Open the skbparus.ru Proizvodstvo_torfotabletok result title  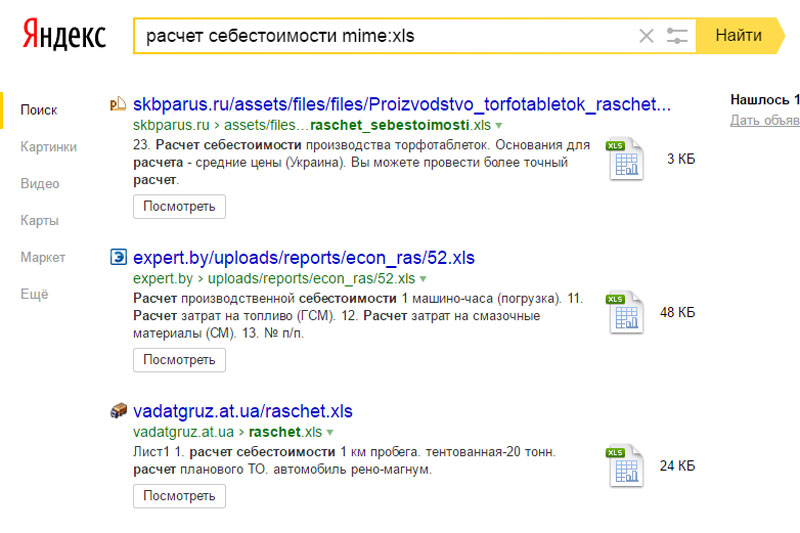point(402,104)
